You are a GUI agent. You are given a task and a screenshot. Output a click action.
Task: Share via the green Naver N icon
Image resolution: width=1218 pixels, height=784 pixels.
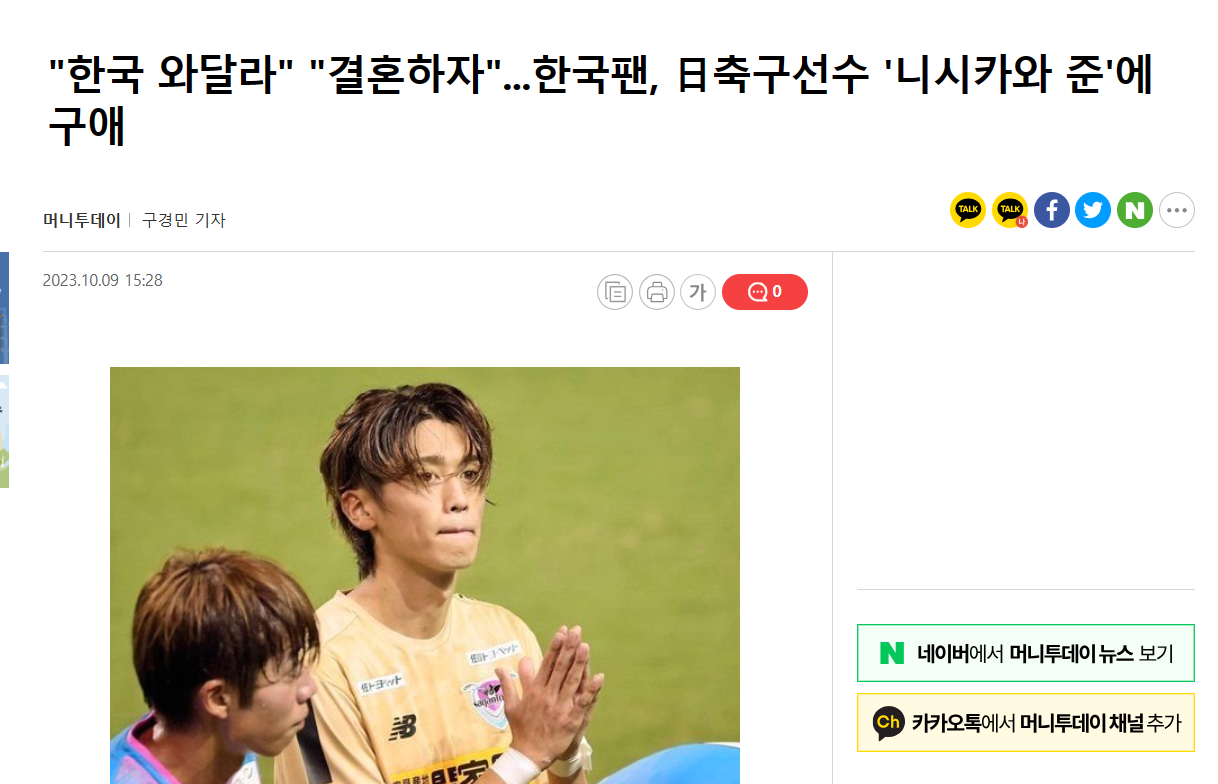click(x=1135, y=210)
